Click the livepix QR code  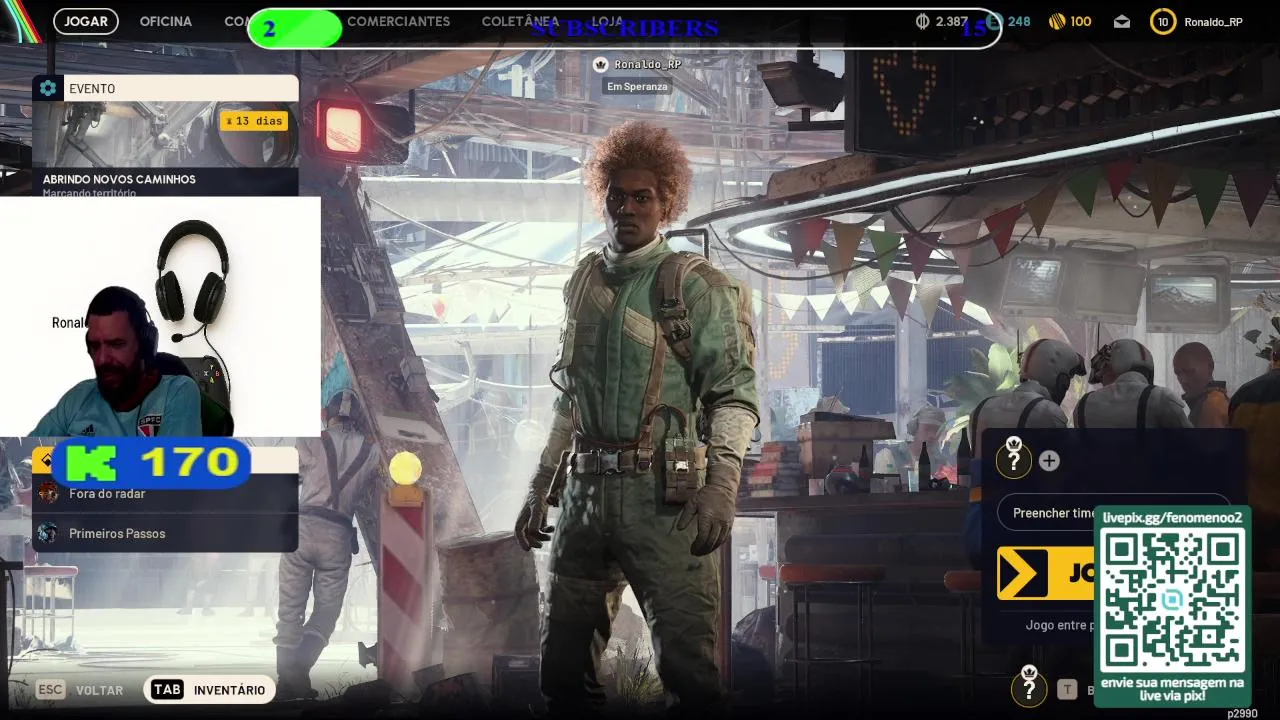coord(1172,601)
